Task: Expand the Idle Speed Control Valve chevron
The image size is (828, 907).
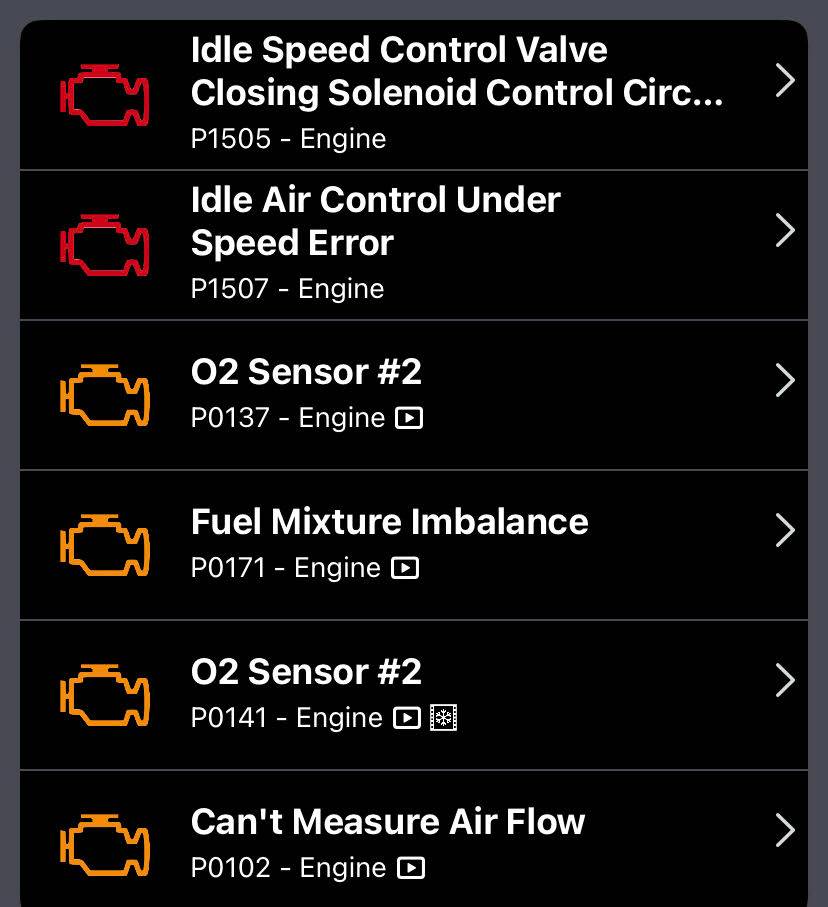Action: point(785,80)
